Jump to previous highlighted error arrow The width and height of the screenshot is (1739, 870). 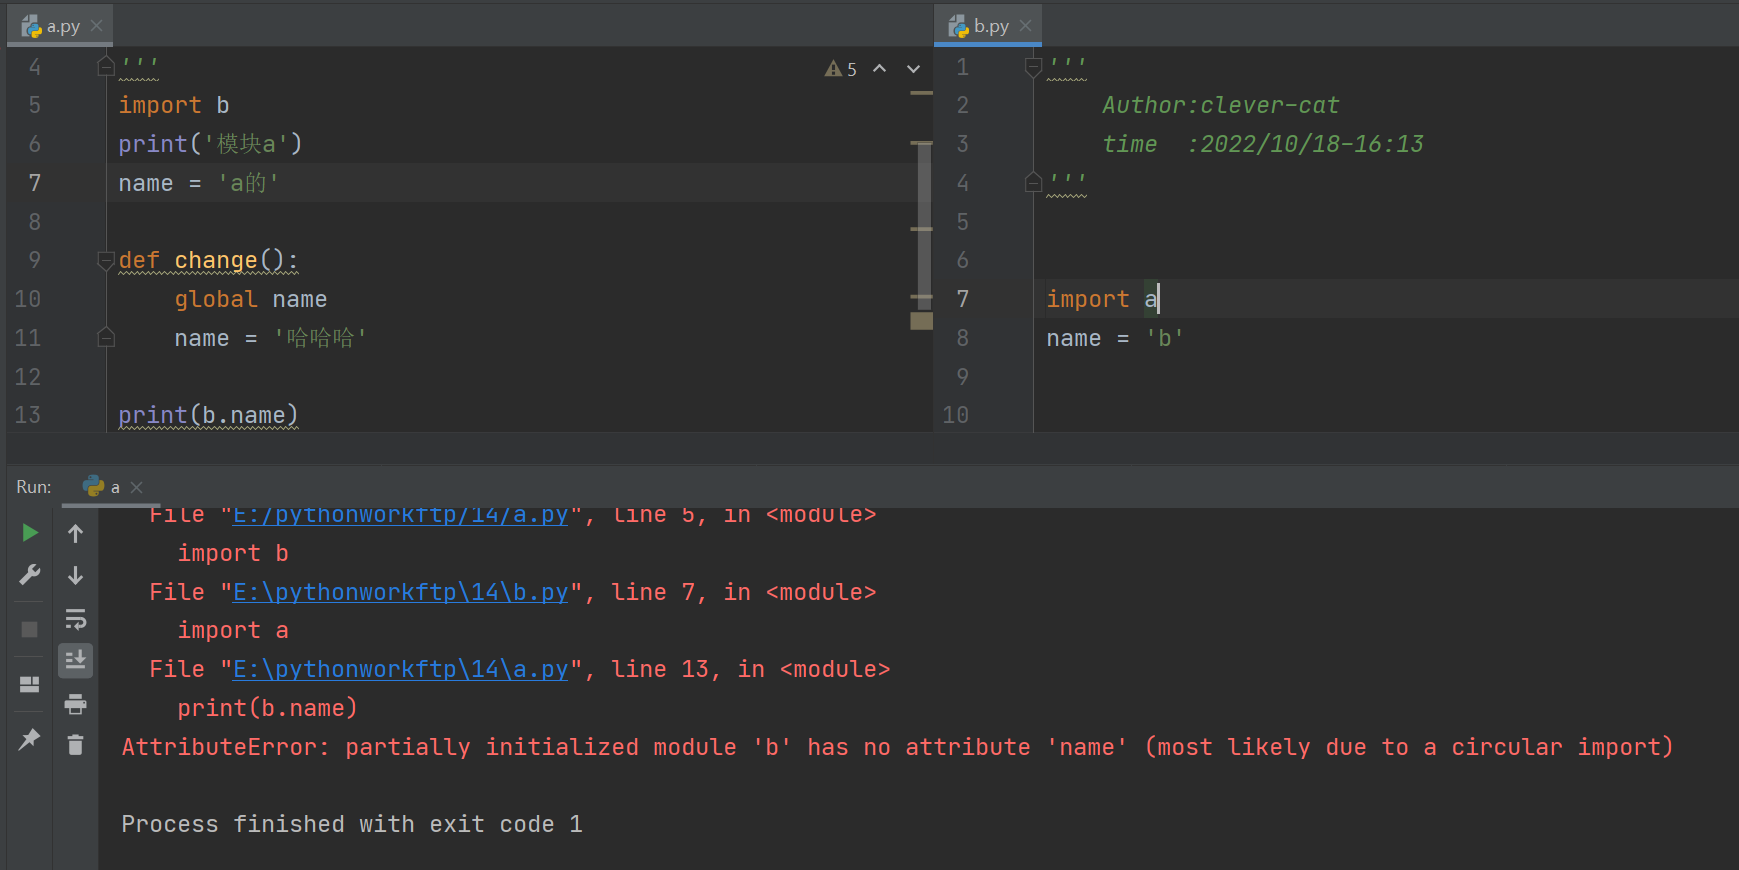pyautogui.click(x=880, y=69)
